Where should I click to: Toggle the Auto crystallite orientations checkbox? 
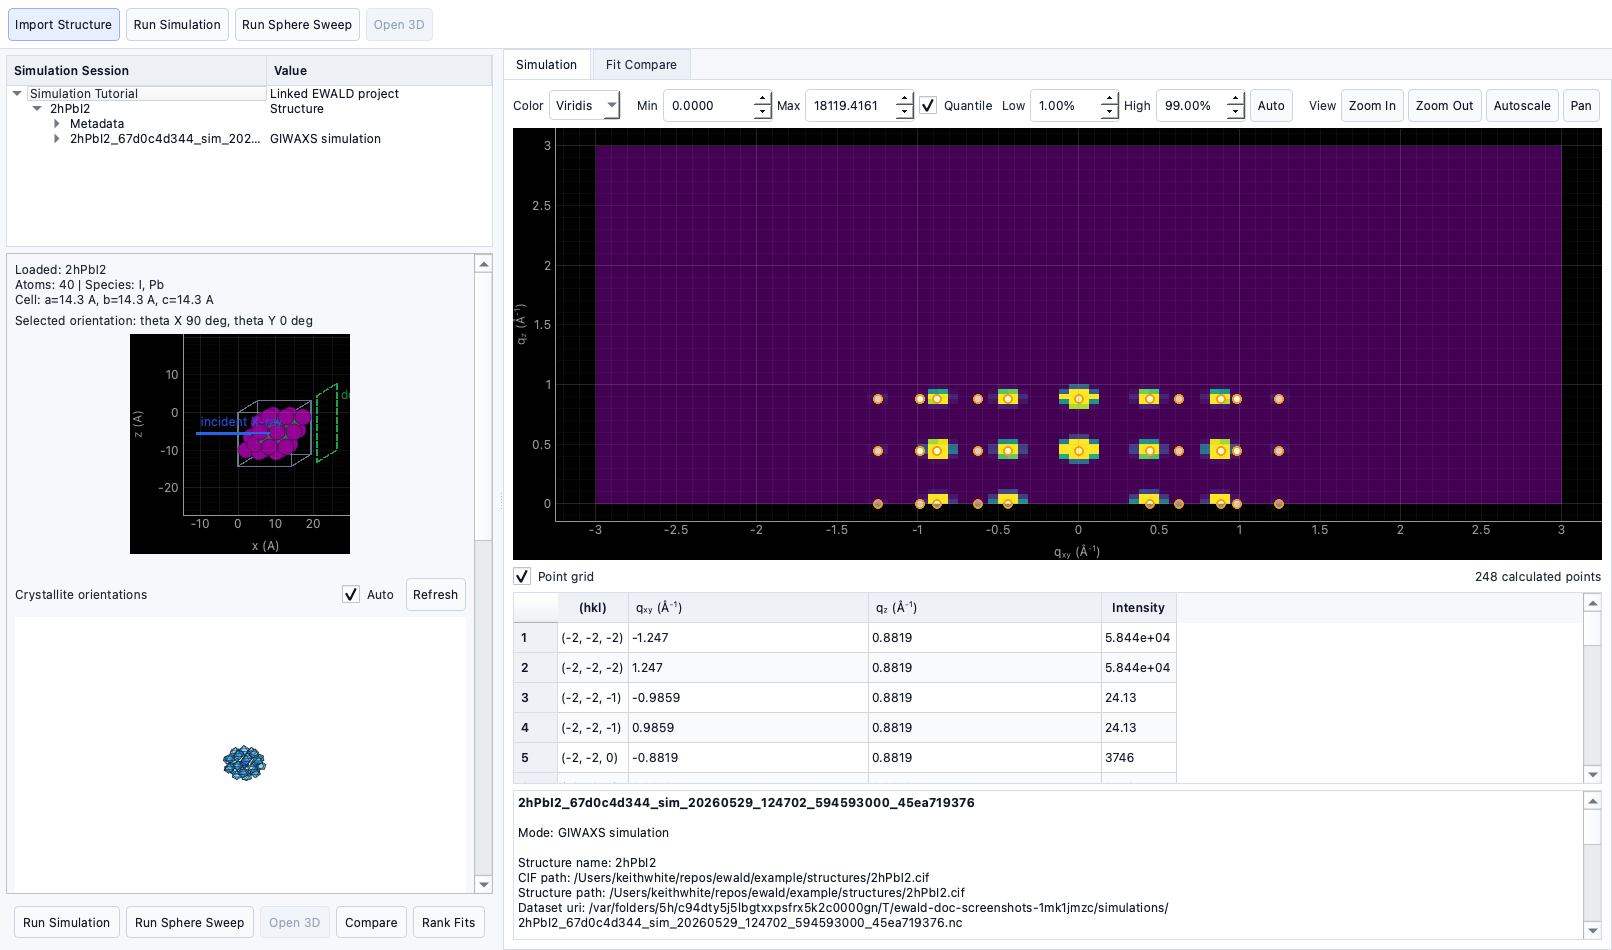(x=351, y=594)
